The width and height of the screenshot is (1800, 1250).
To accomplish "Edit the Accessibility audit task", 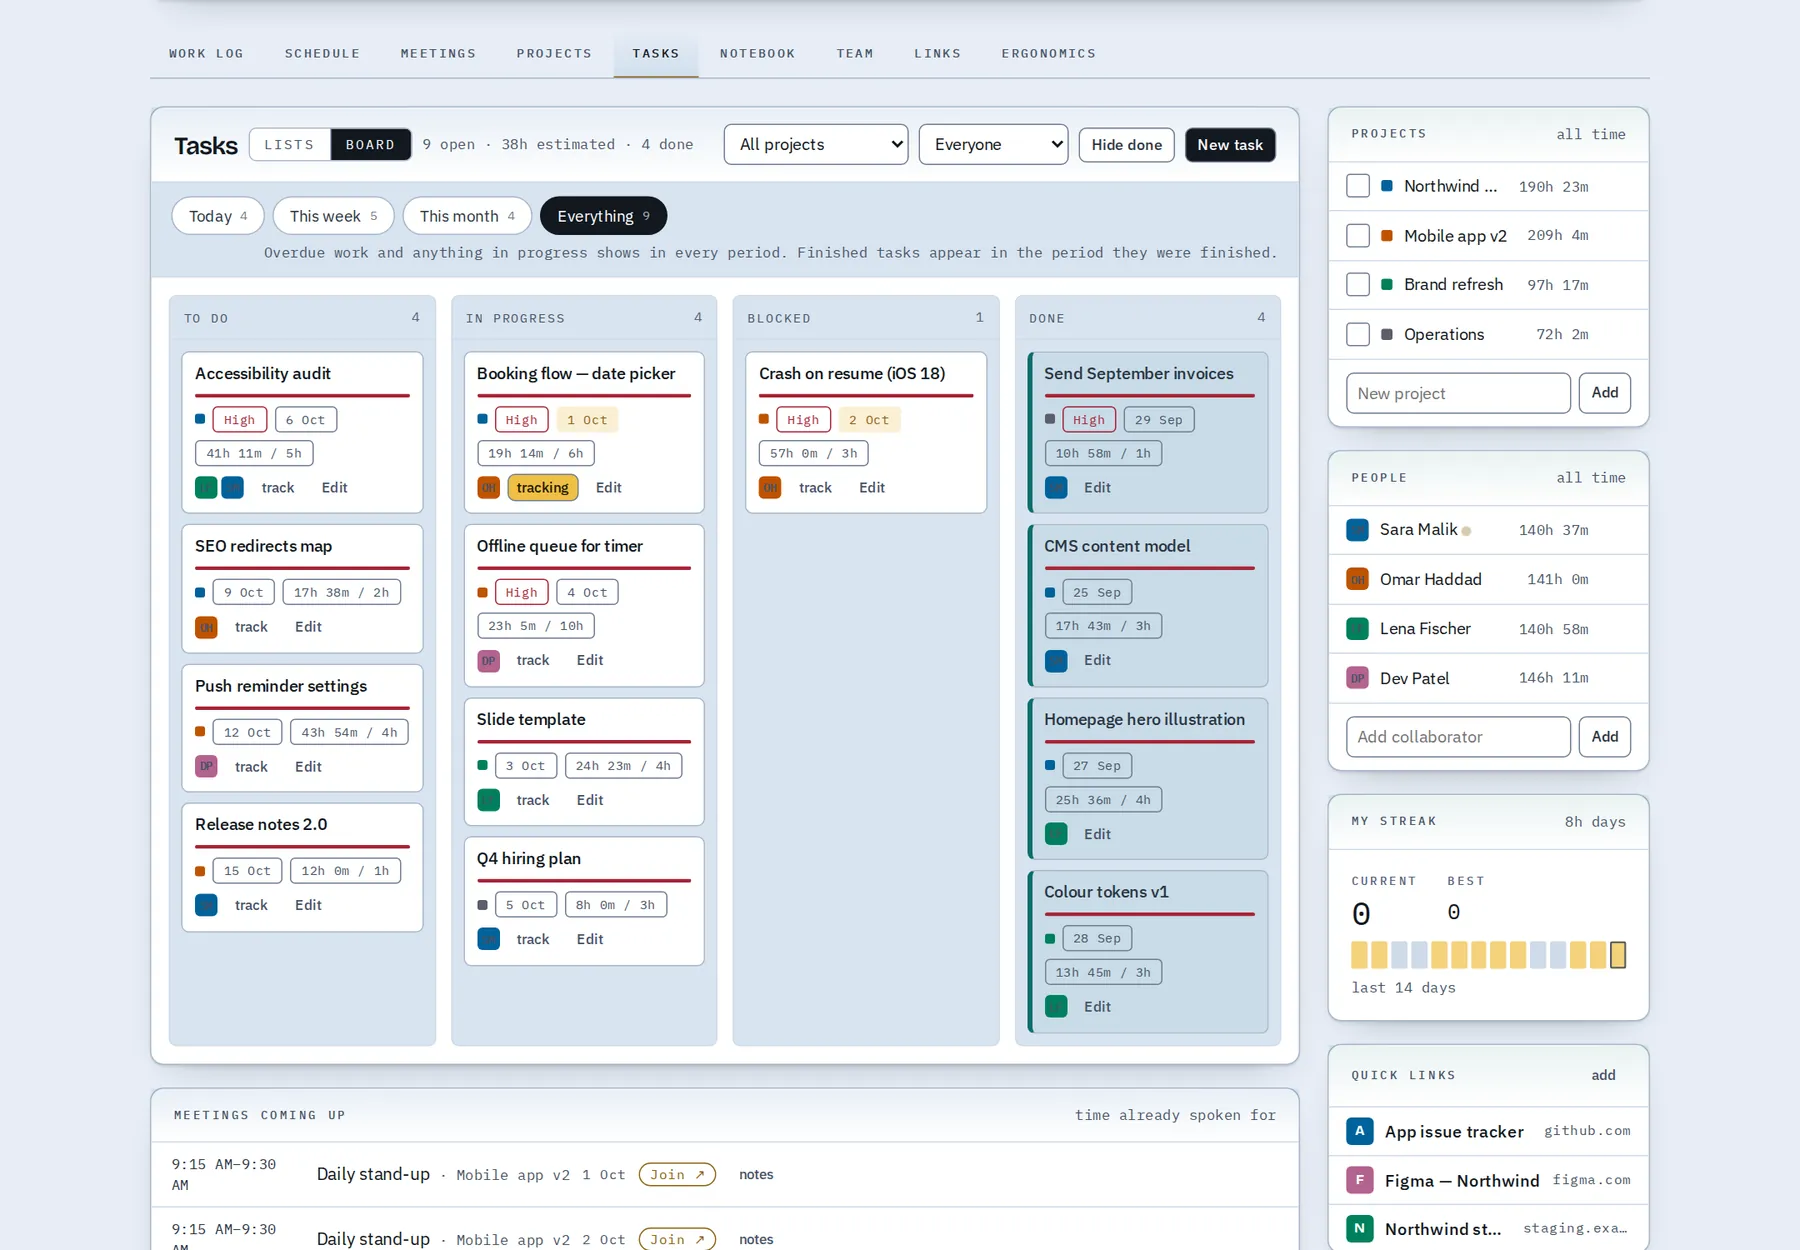I will point(334,488).
